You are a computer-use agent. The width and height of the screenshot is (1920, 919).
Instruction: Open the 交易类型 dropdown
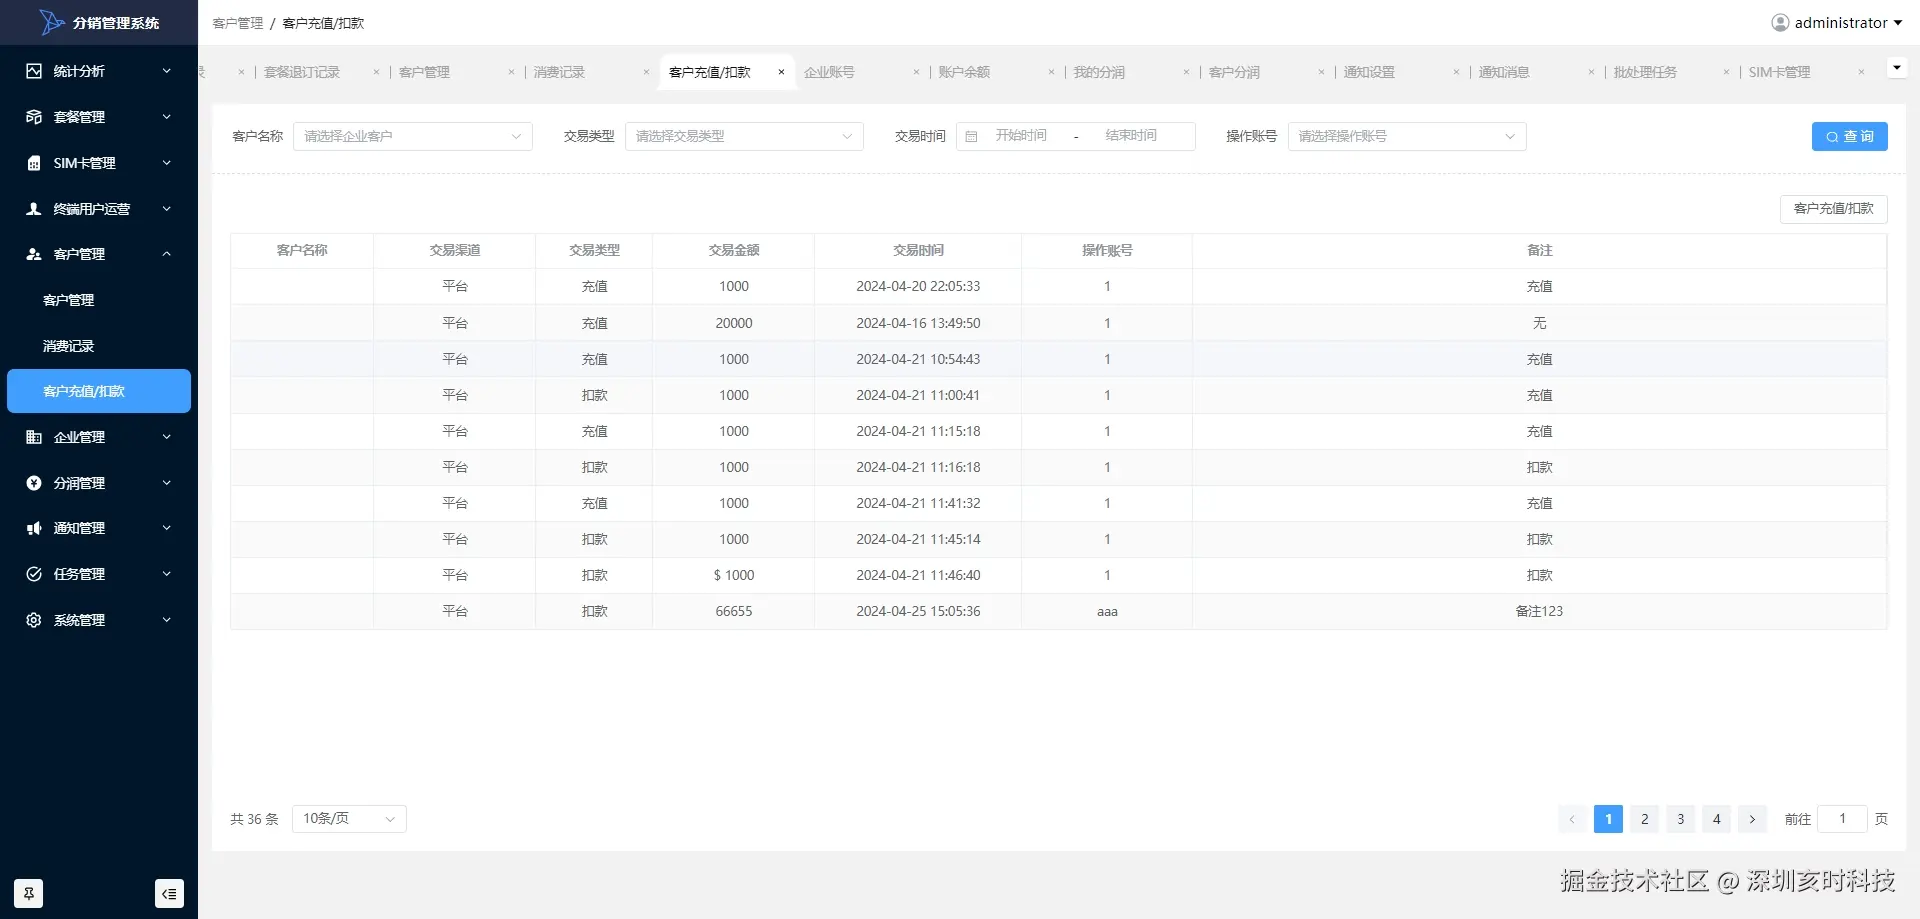[x=744, y=136]
